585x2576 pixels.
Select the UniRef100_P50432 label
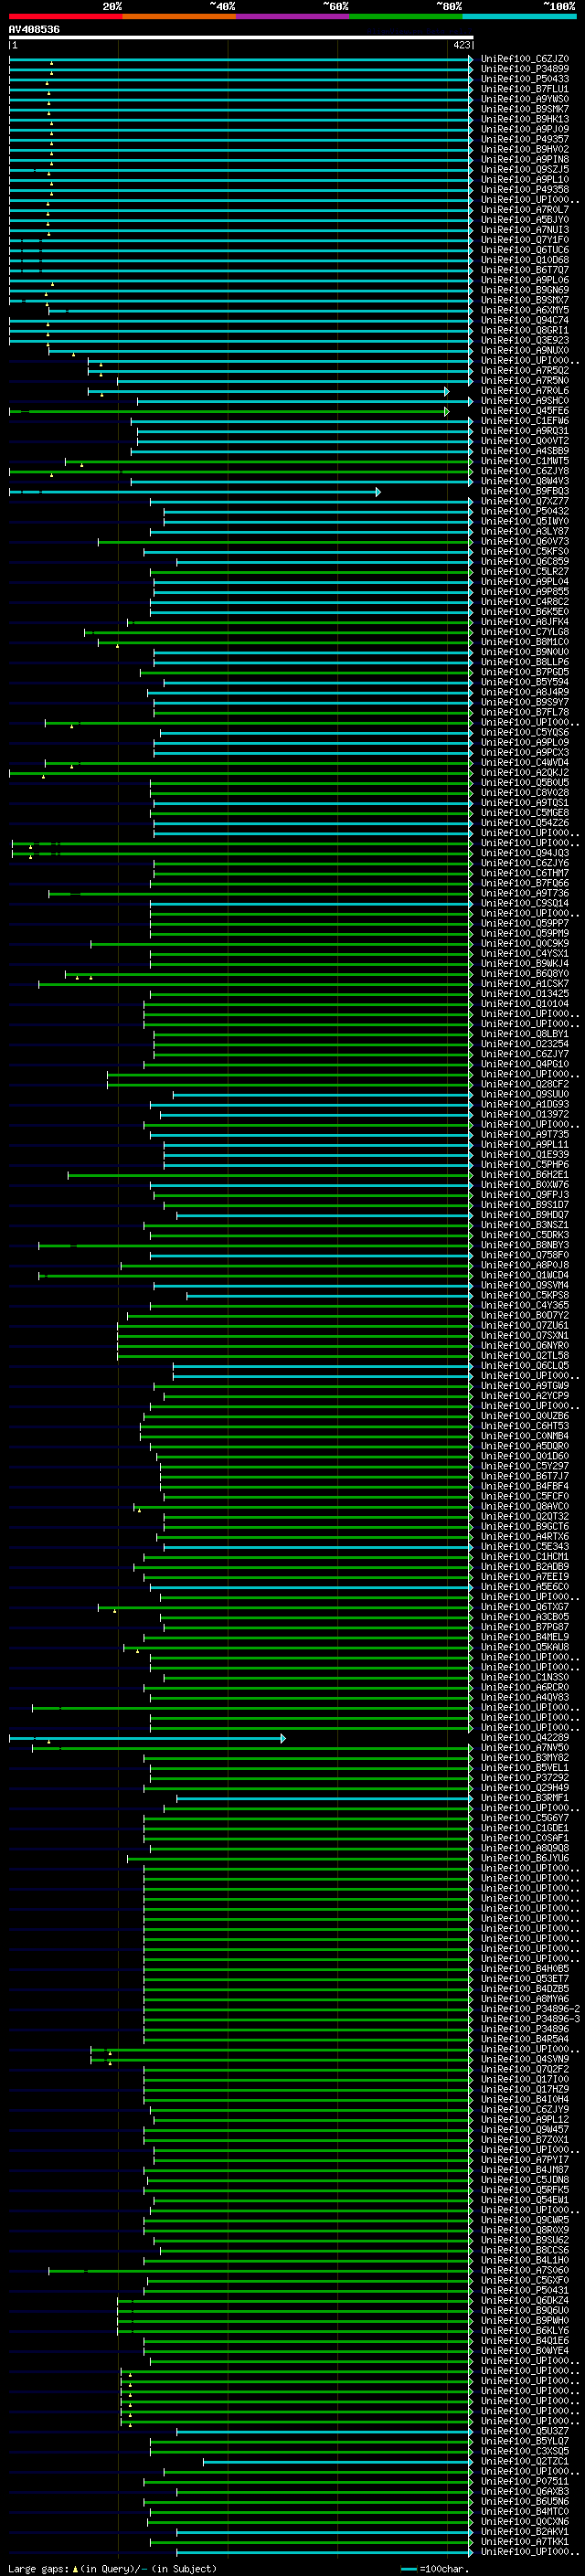tap(525, 511)
